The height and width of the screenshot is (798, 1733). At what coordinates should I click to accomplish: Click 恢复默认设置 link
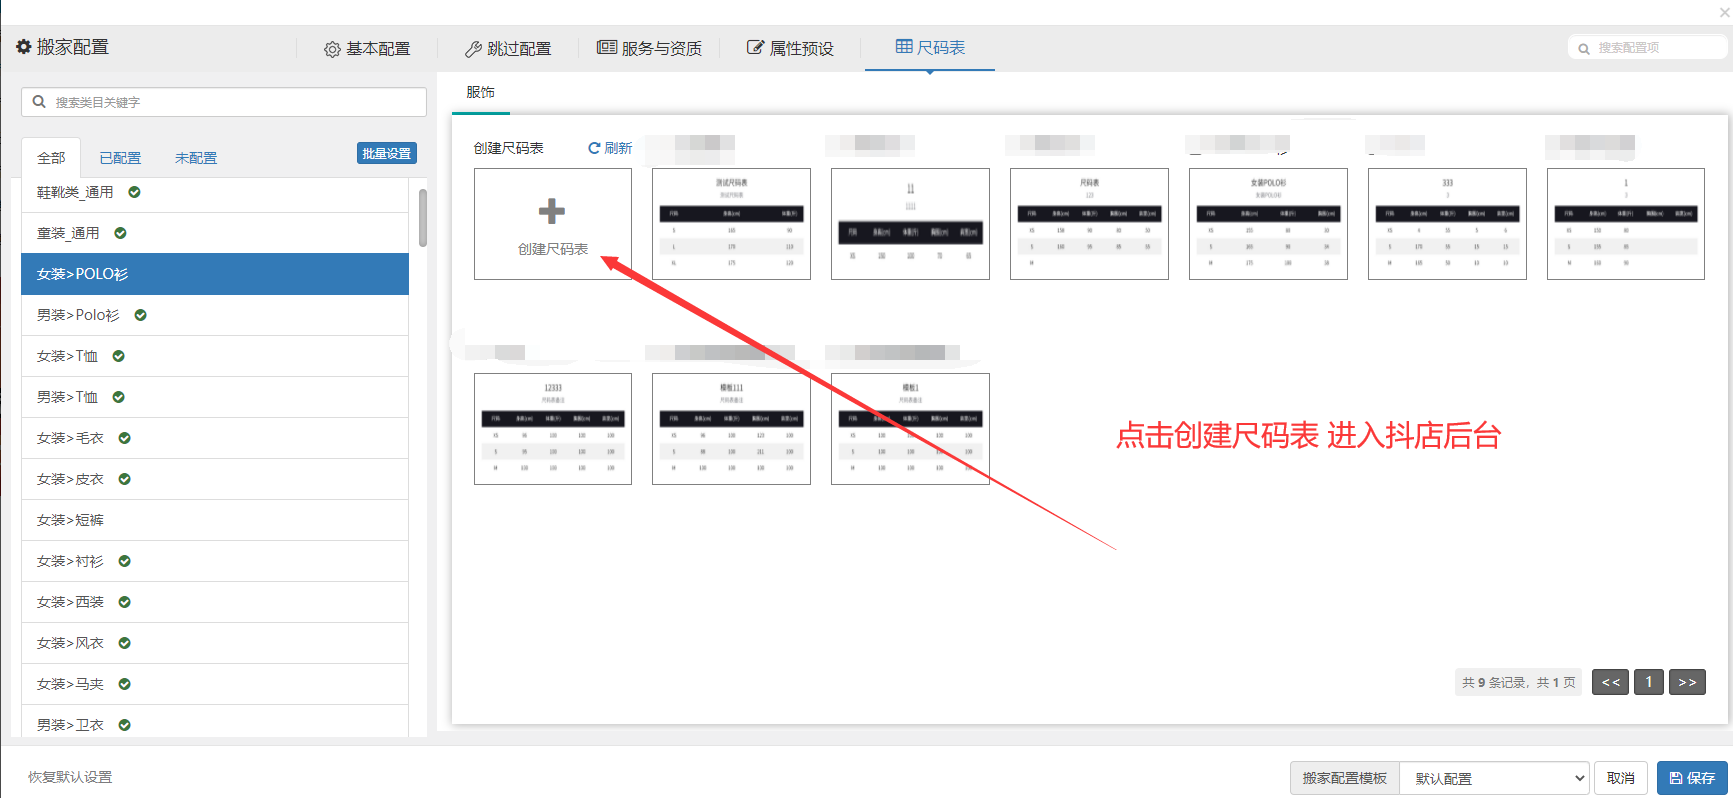click(70, 777)
